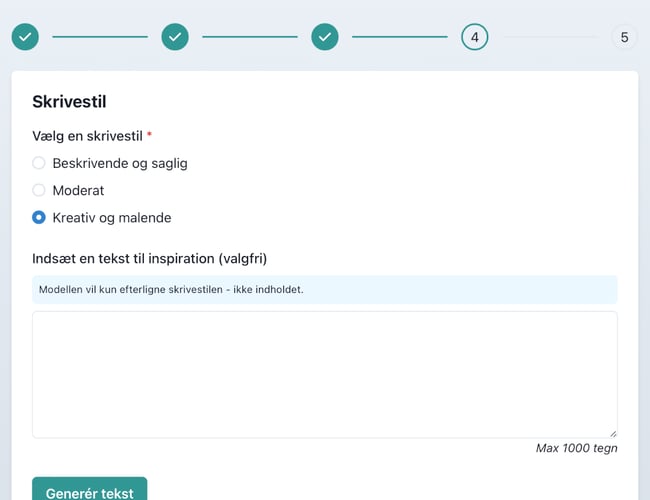The image size is (650, 500).
Task: Click the Skrivestil heading
Action: point(69,102)
